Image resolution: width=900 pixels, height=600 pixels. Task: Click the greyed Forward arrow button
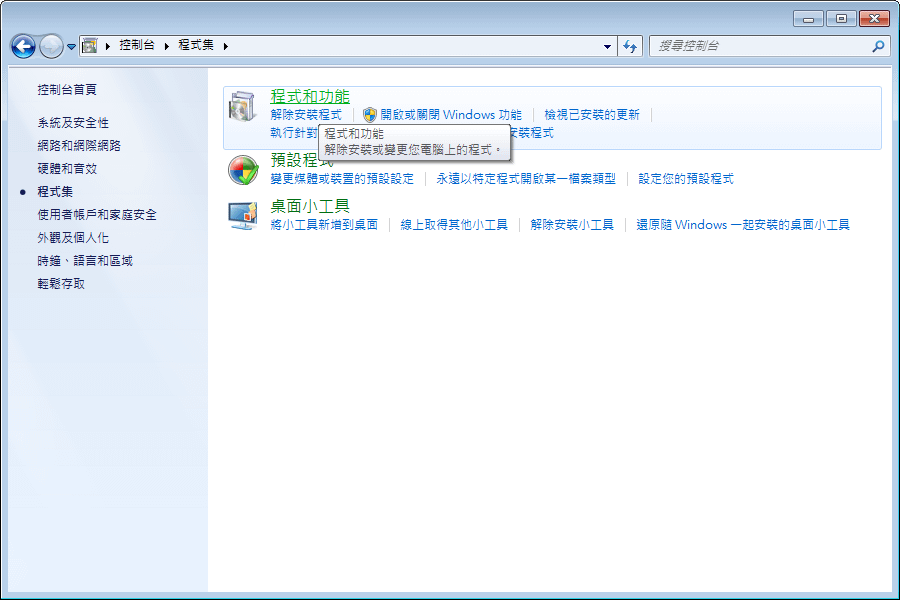[x=51, y=47]
